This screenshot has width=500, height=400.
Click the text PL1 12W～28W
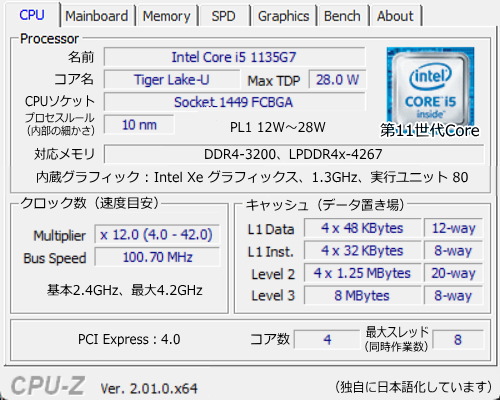click(x=277, y=127)
